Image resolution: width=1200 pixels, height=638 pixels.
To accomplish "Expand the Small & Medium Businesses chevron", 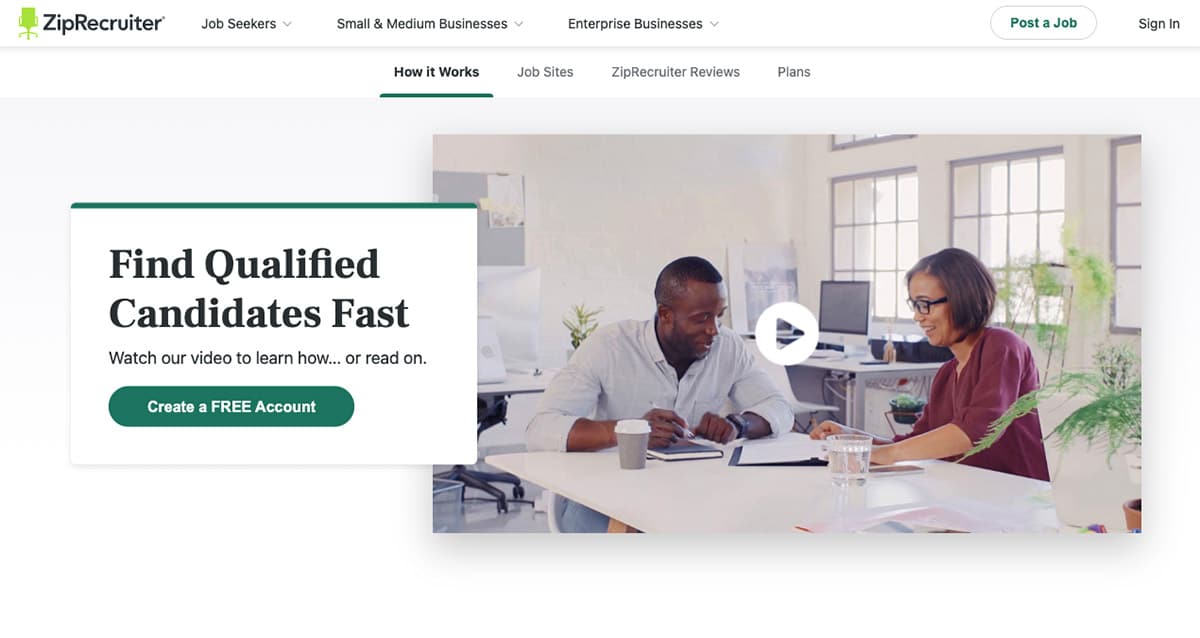I will (x=518, y=24).
